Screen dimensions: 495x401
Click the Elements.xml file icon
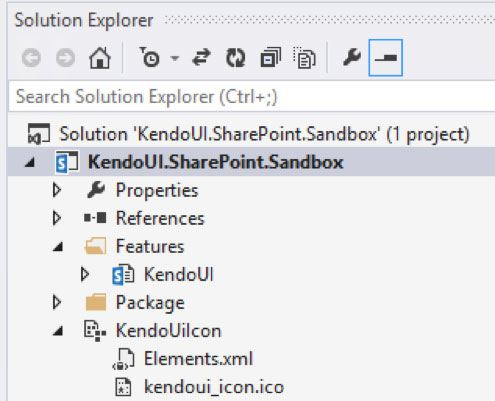(123, 359)
